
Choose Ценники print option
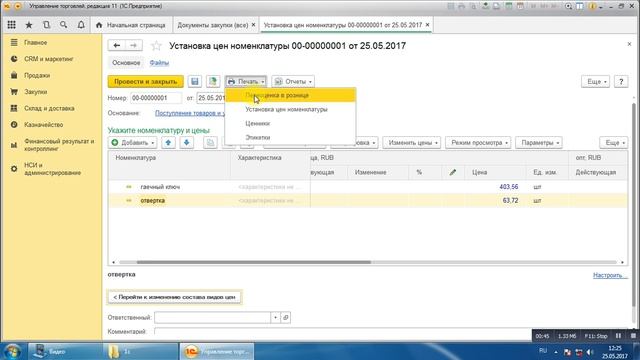point(291,123)
